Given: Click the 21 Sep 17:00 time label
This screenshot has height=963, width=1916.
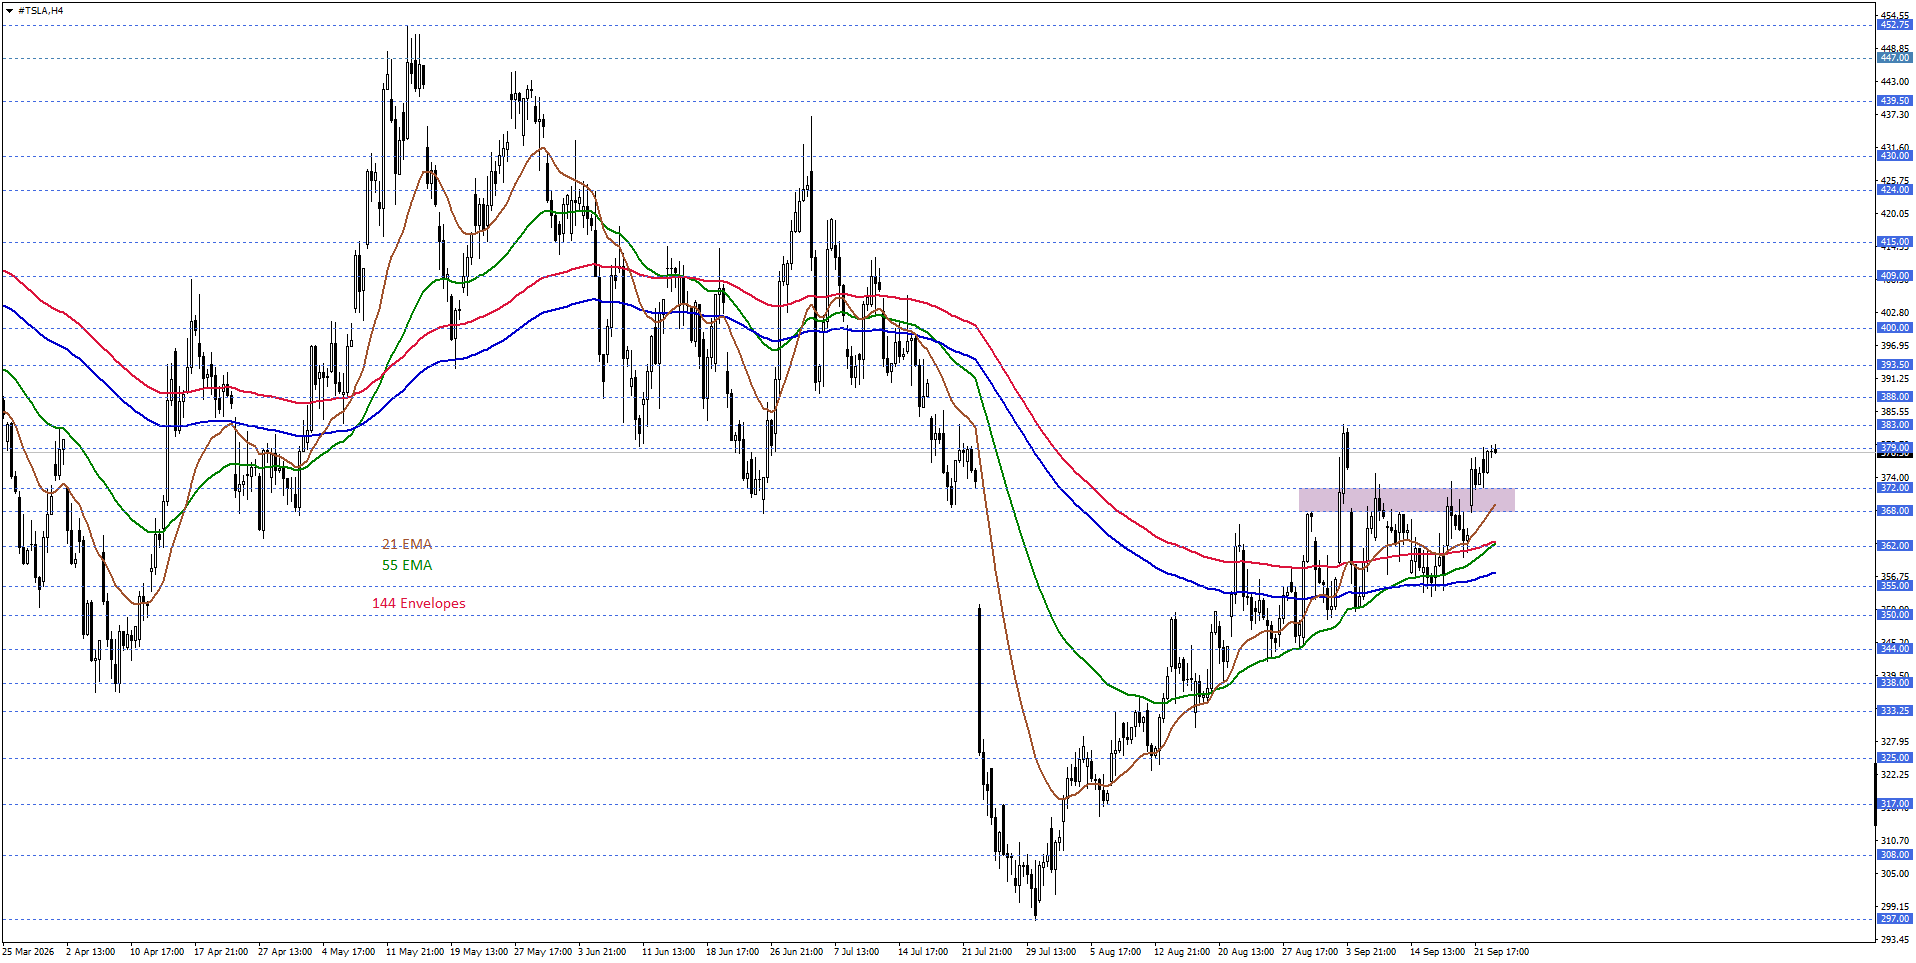Looking at the screenshot, I should click(x=1501, y=951).
